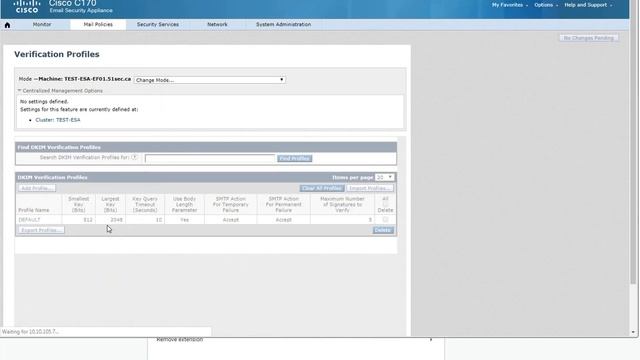Click the scrollbar down arrow

point(633,332)
